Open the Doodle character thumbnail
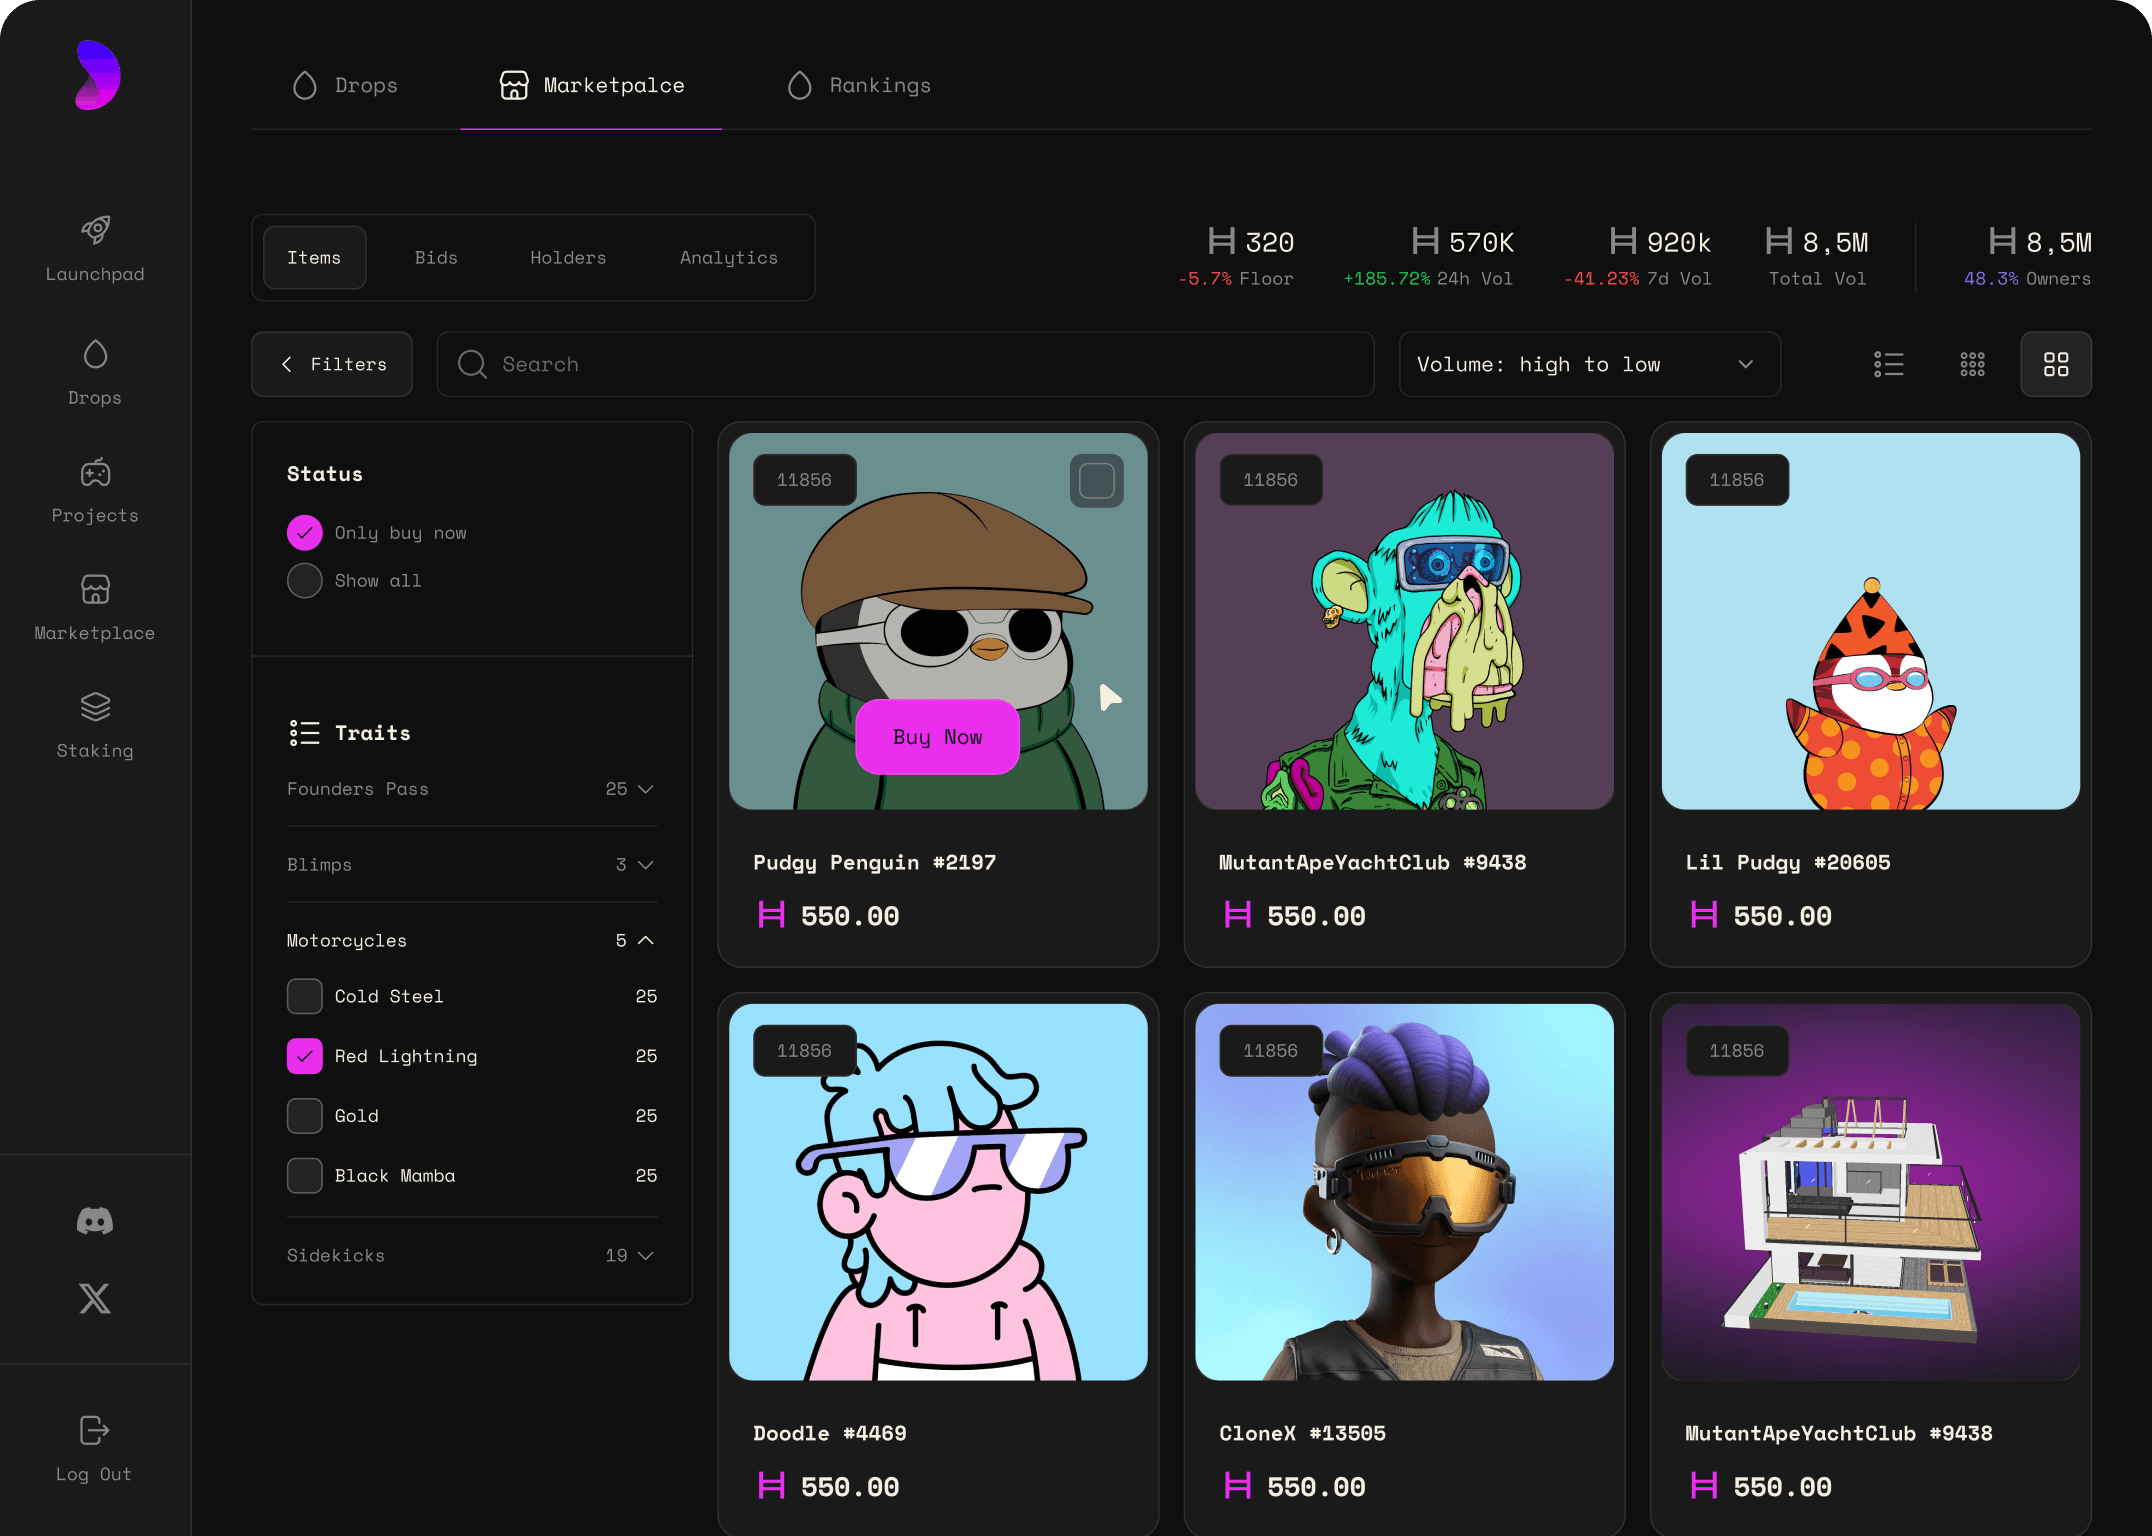Image resolution: width=2152 pixels, height=1536 pixels. (938, 1192)
